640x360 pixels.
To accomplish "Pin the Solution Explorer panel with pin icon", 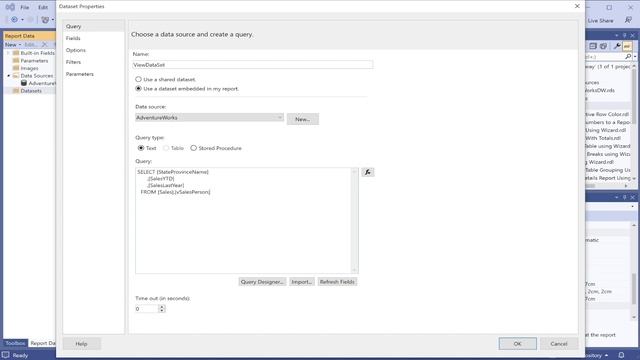I will point(624,36).
